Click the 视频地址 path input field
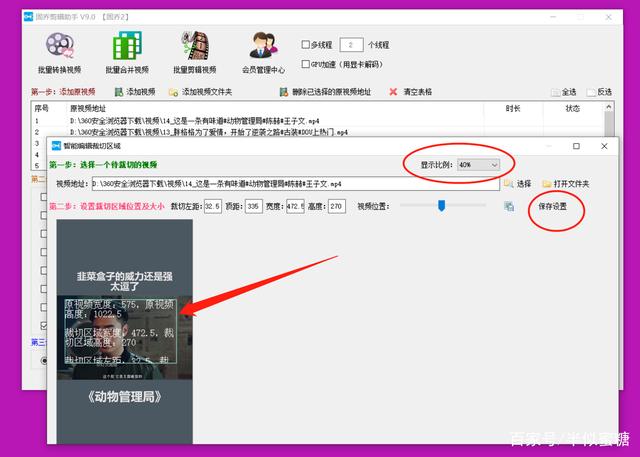 click(x=296, y=184)
